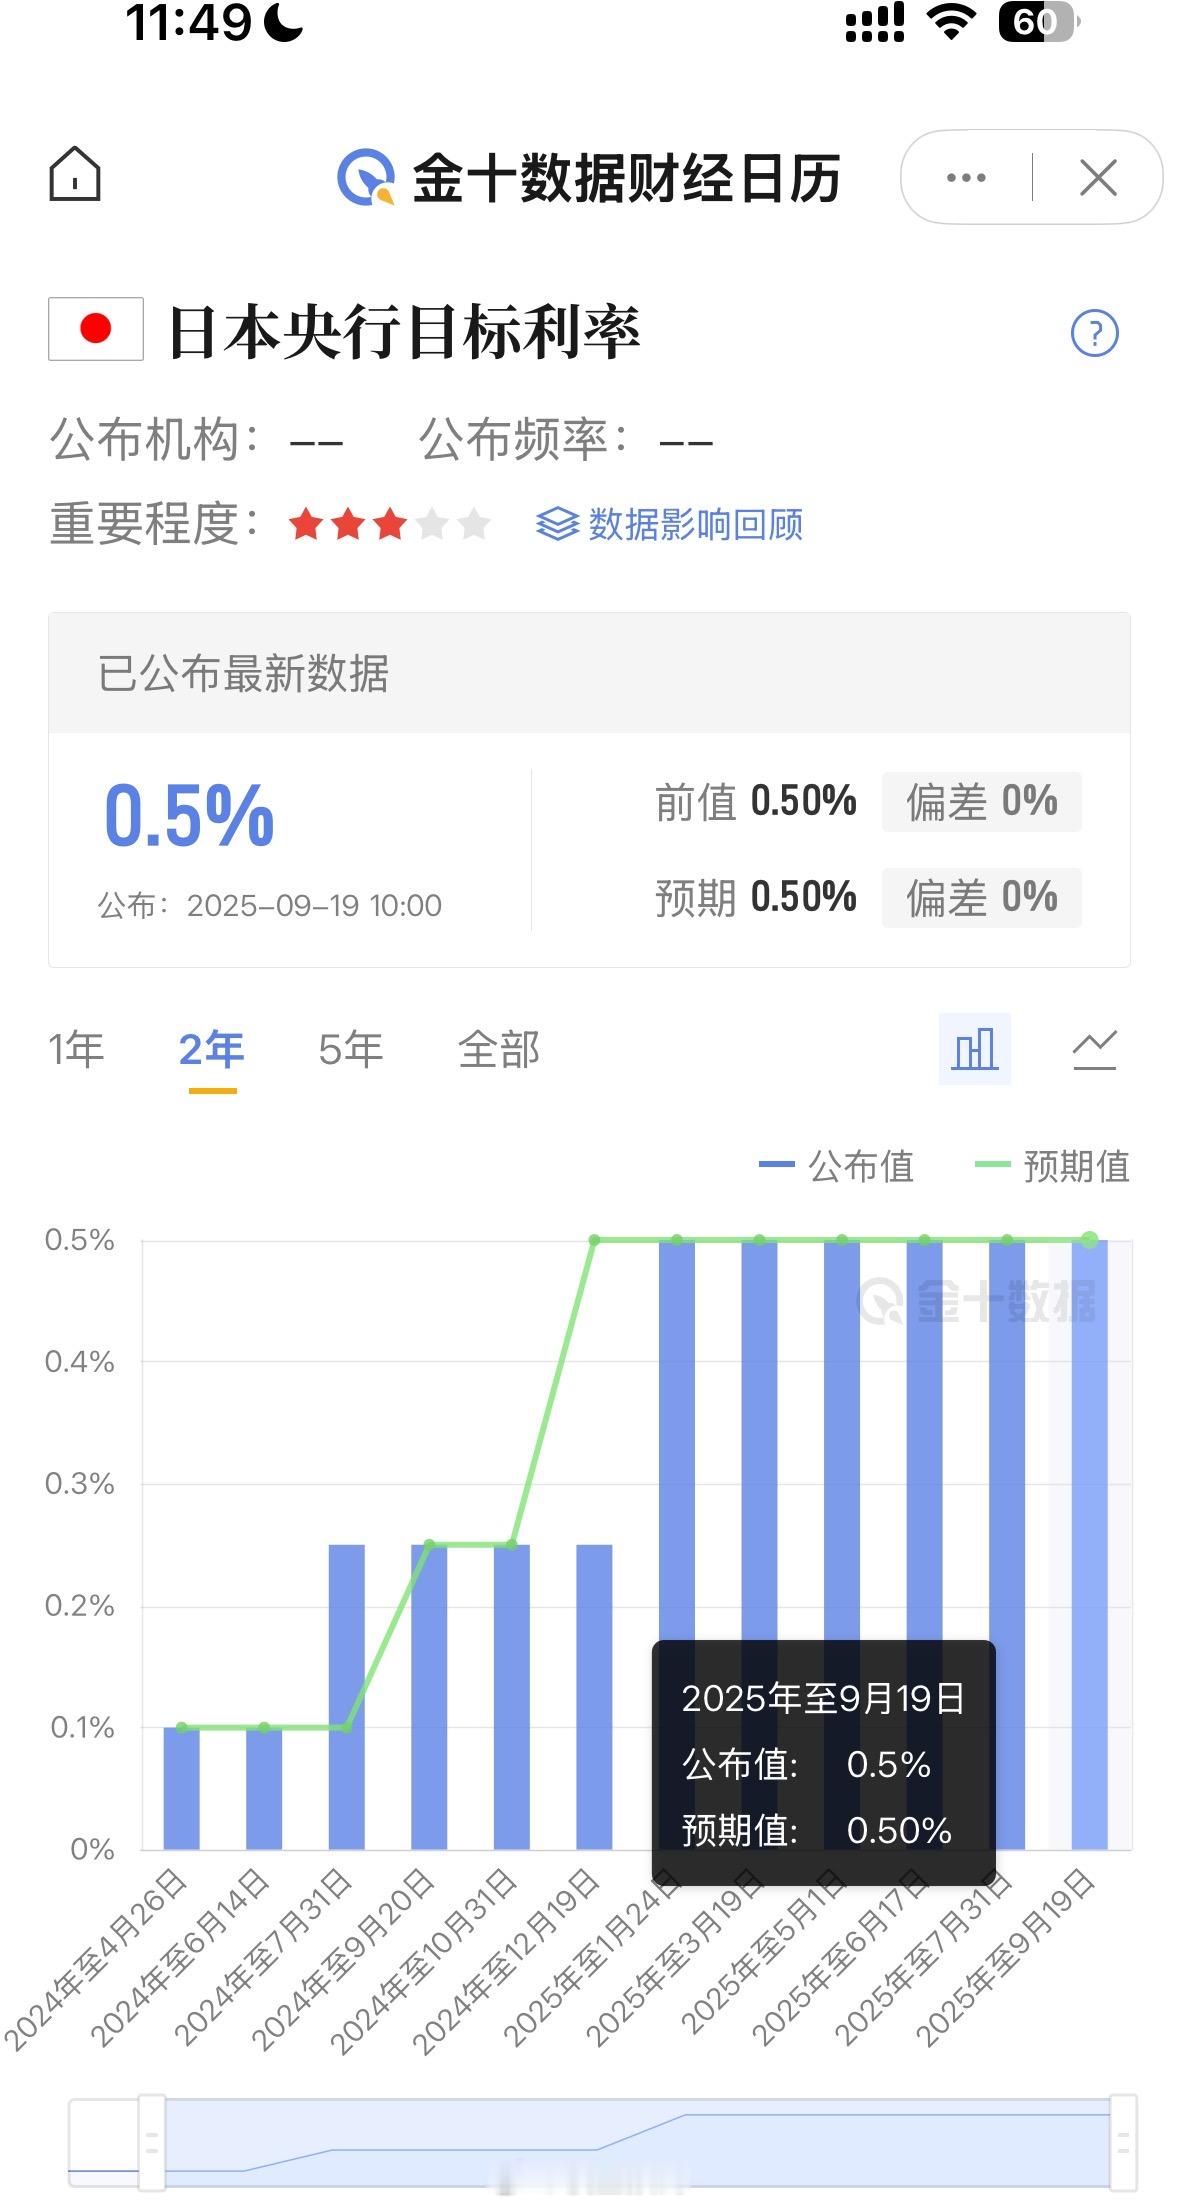The width and height of the screenshot is (1179, 2207).
Task: Tap the large 0.5% latest value
Action: click(189, 816)
